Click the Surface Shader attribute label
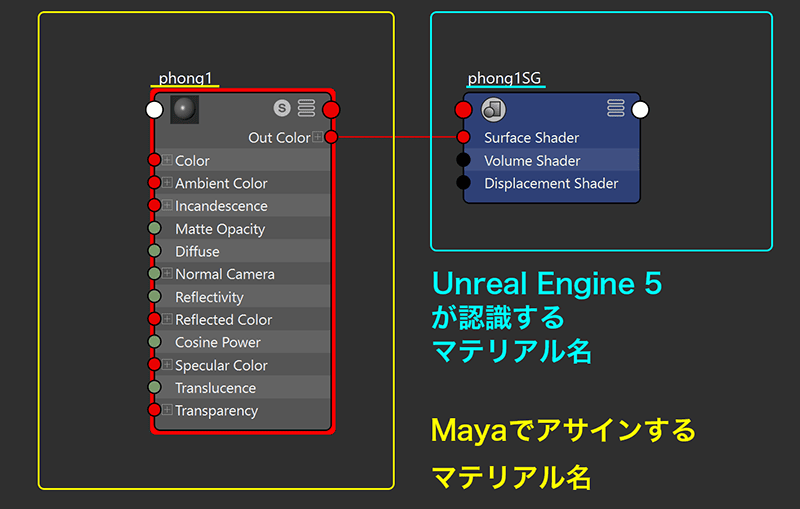This screenshot has width=800, height=509. 532,138
